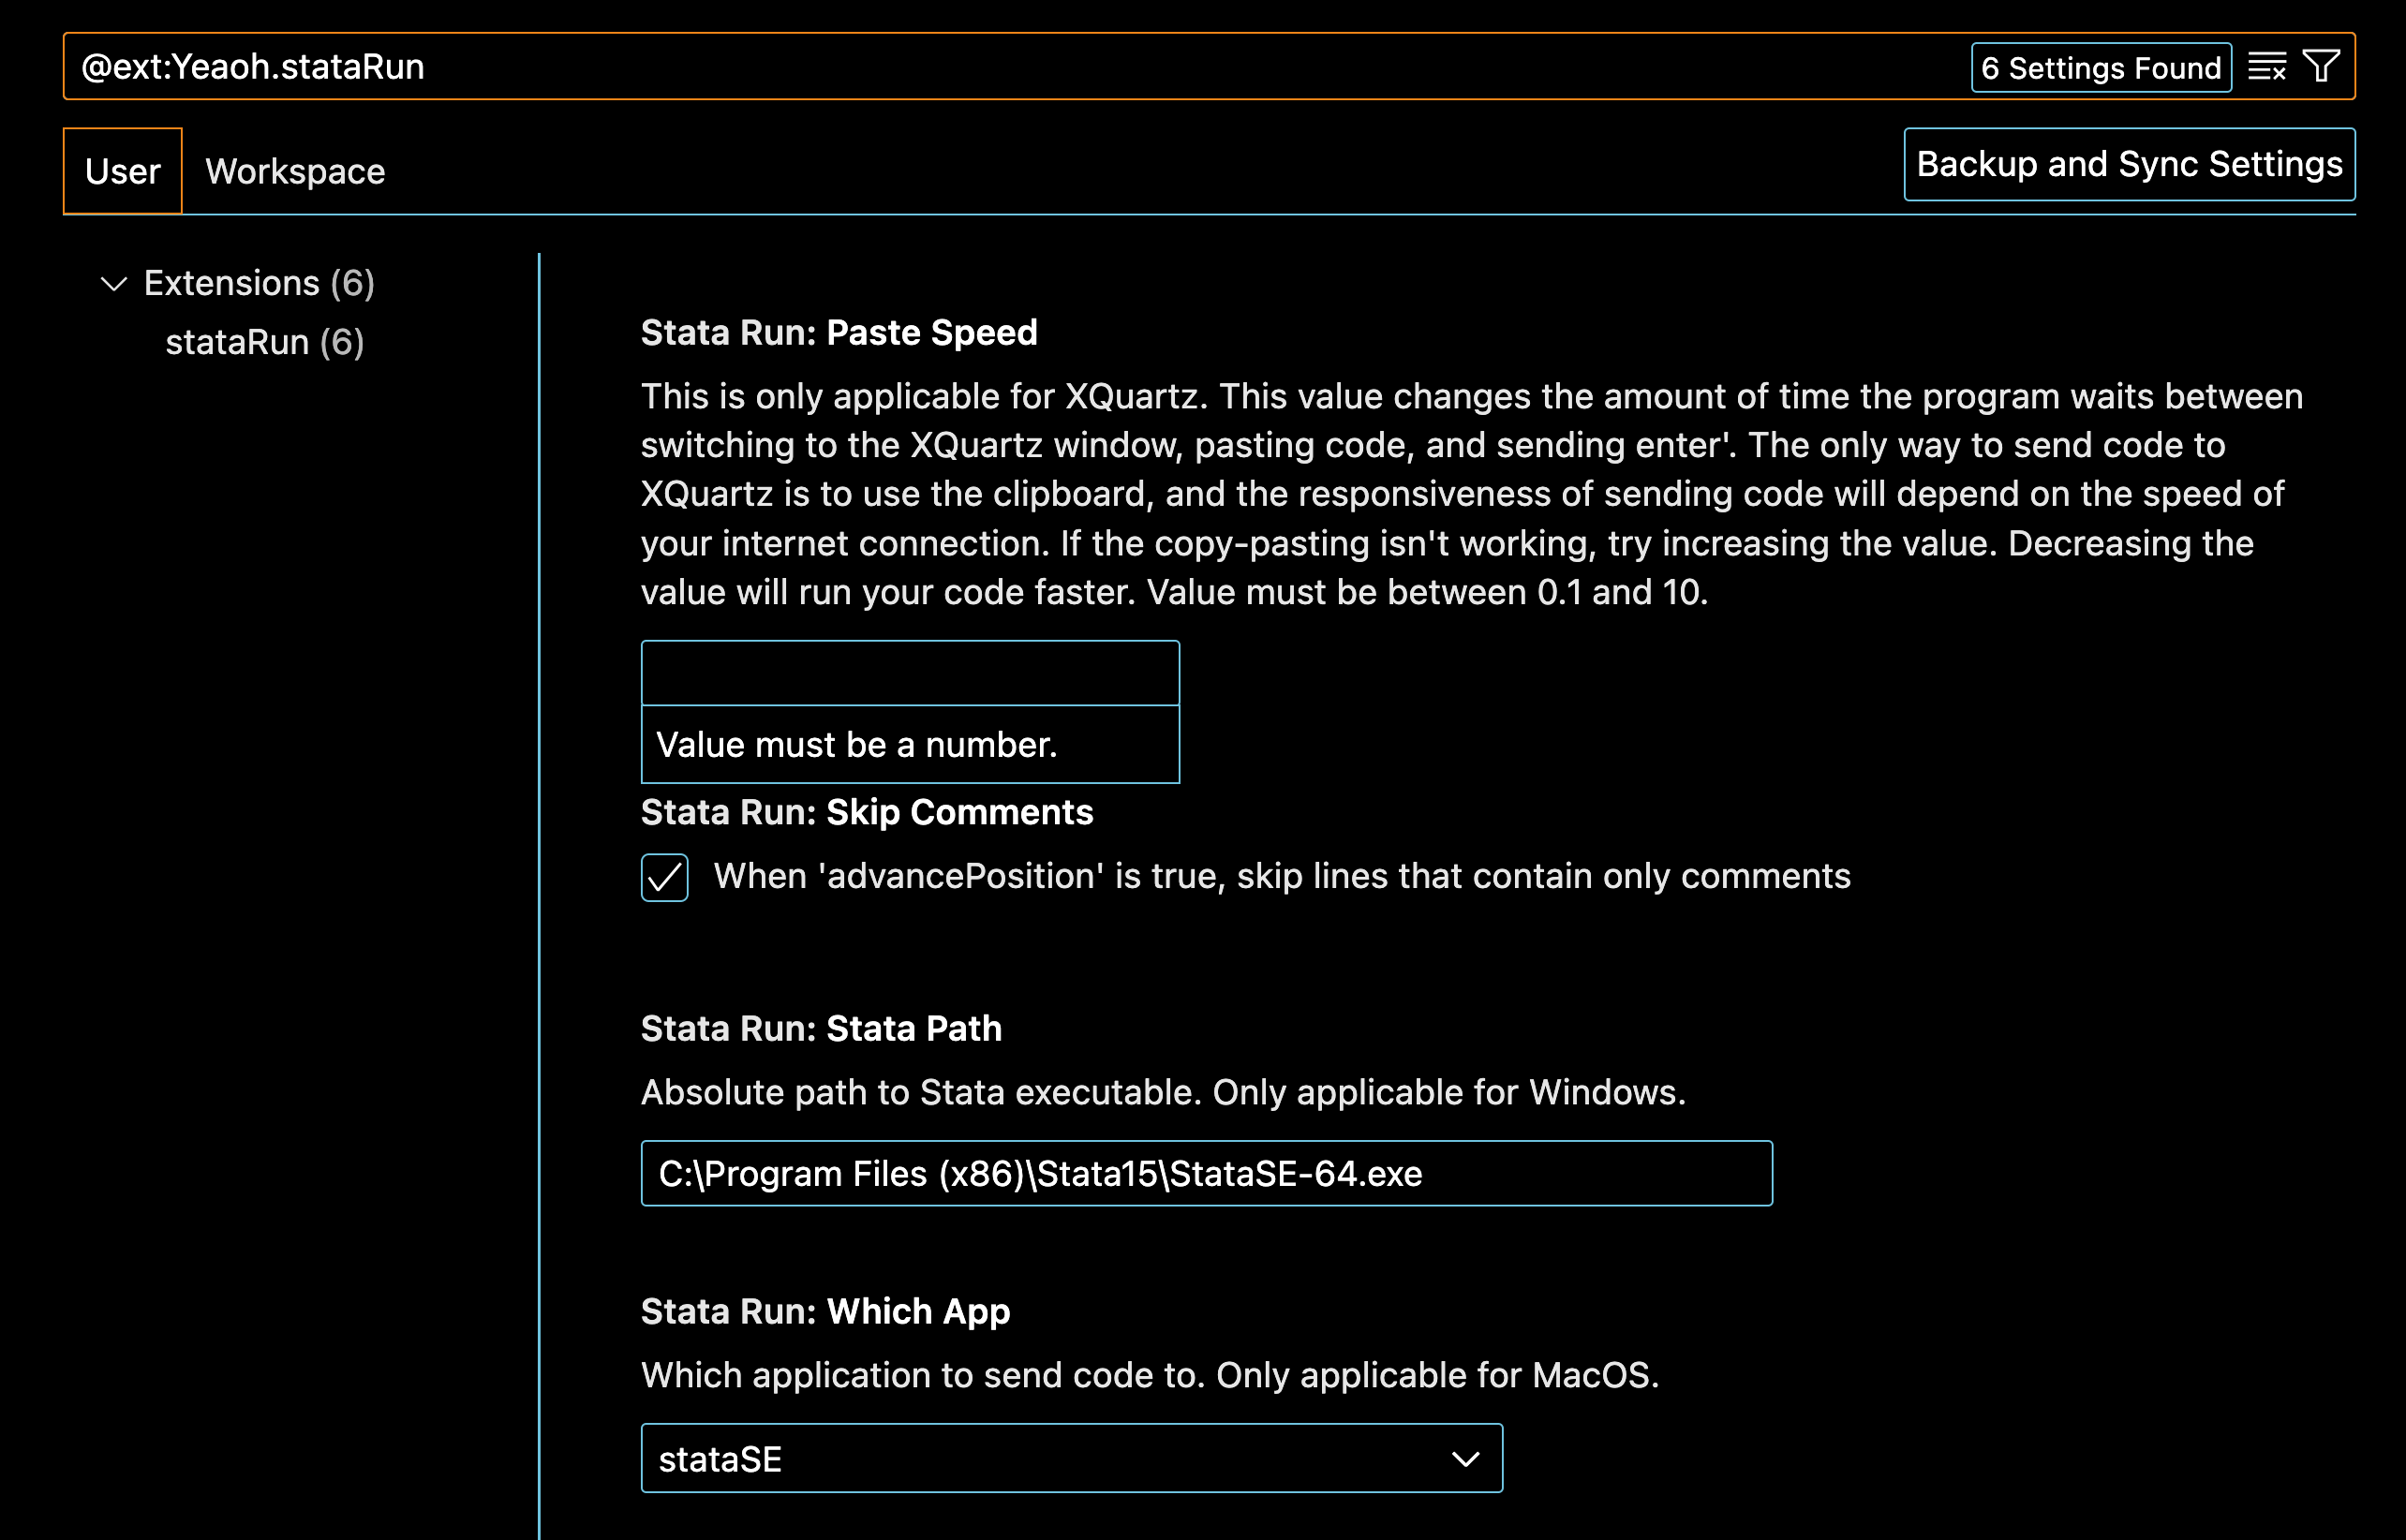This screenshot has width=2406, height=1540.
Task: Select the Stata Run: Paste Speed heading
Action: tap(839, 333)
